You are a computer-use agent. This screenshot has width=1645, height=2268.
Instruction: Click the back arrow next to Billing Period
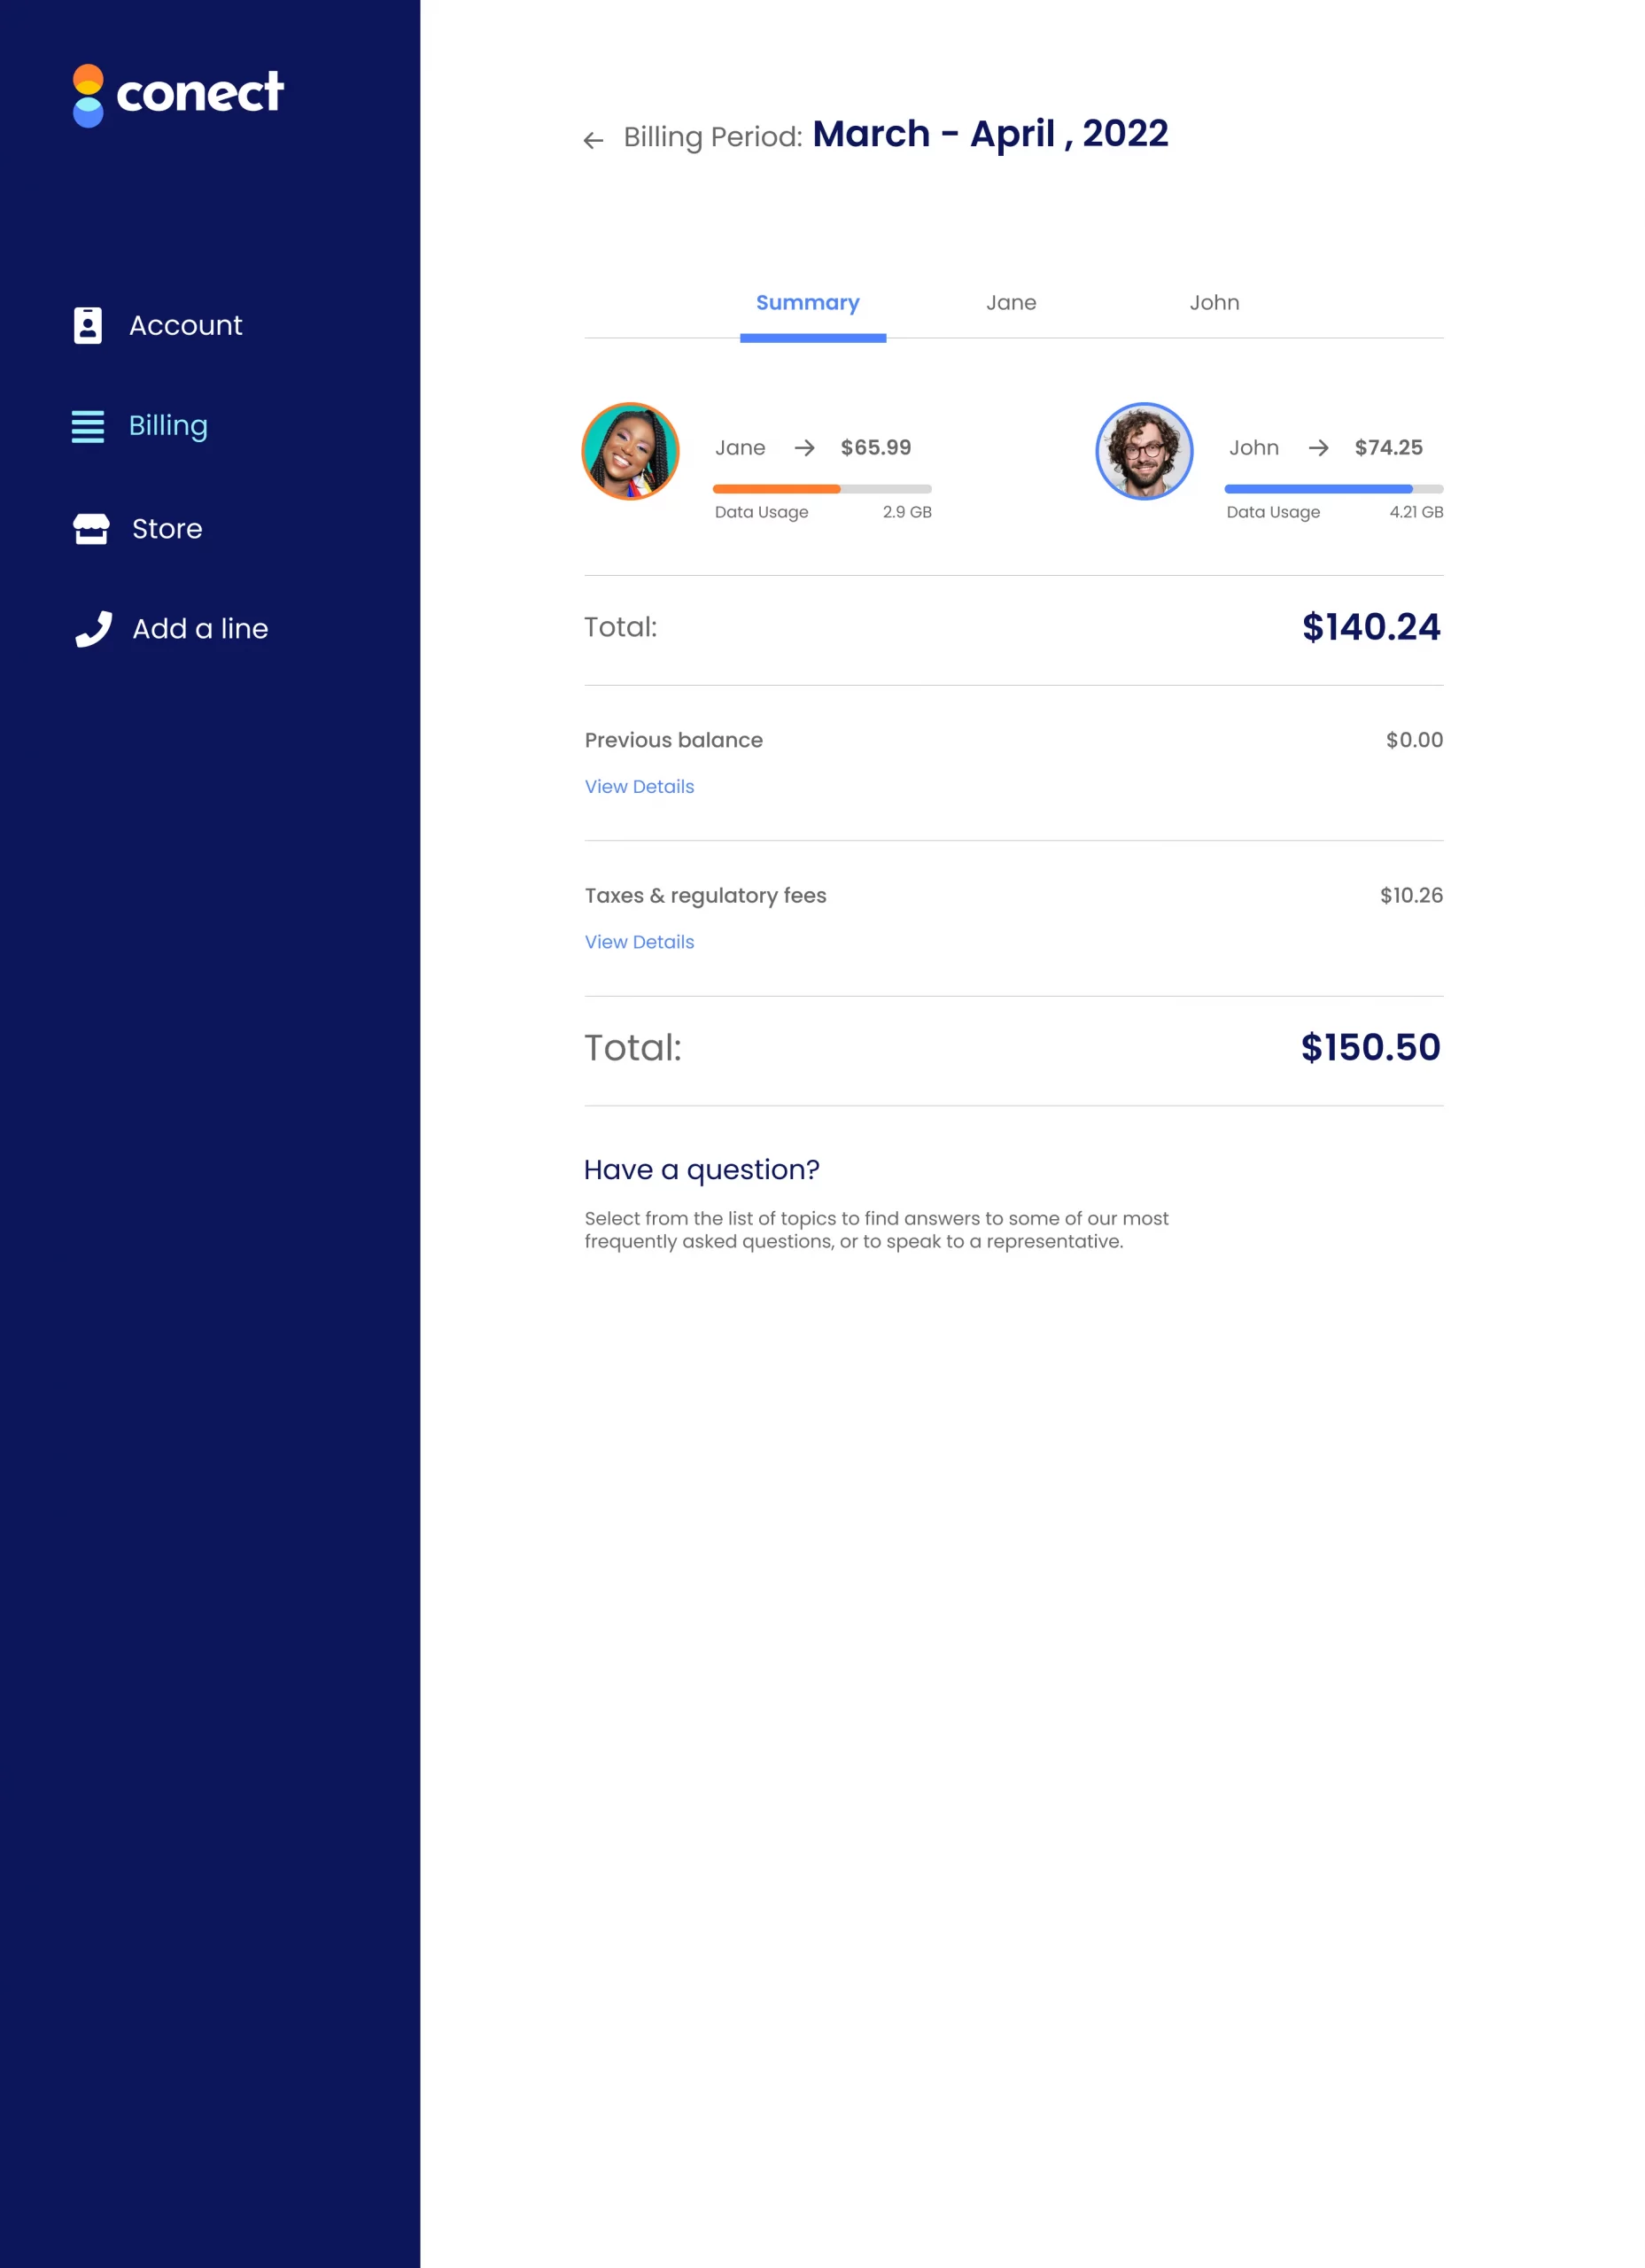point(592,139)
